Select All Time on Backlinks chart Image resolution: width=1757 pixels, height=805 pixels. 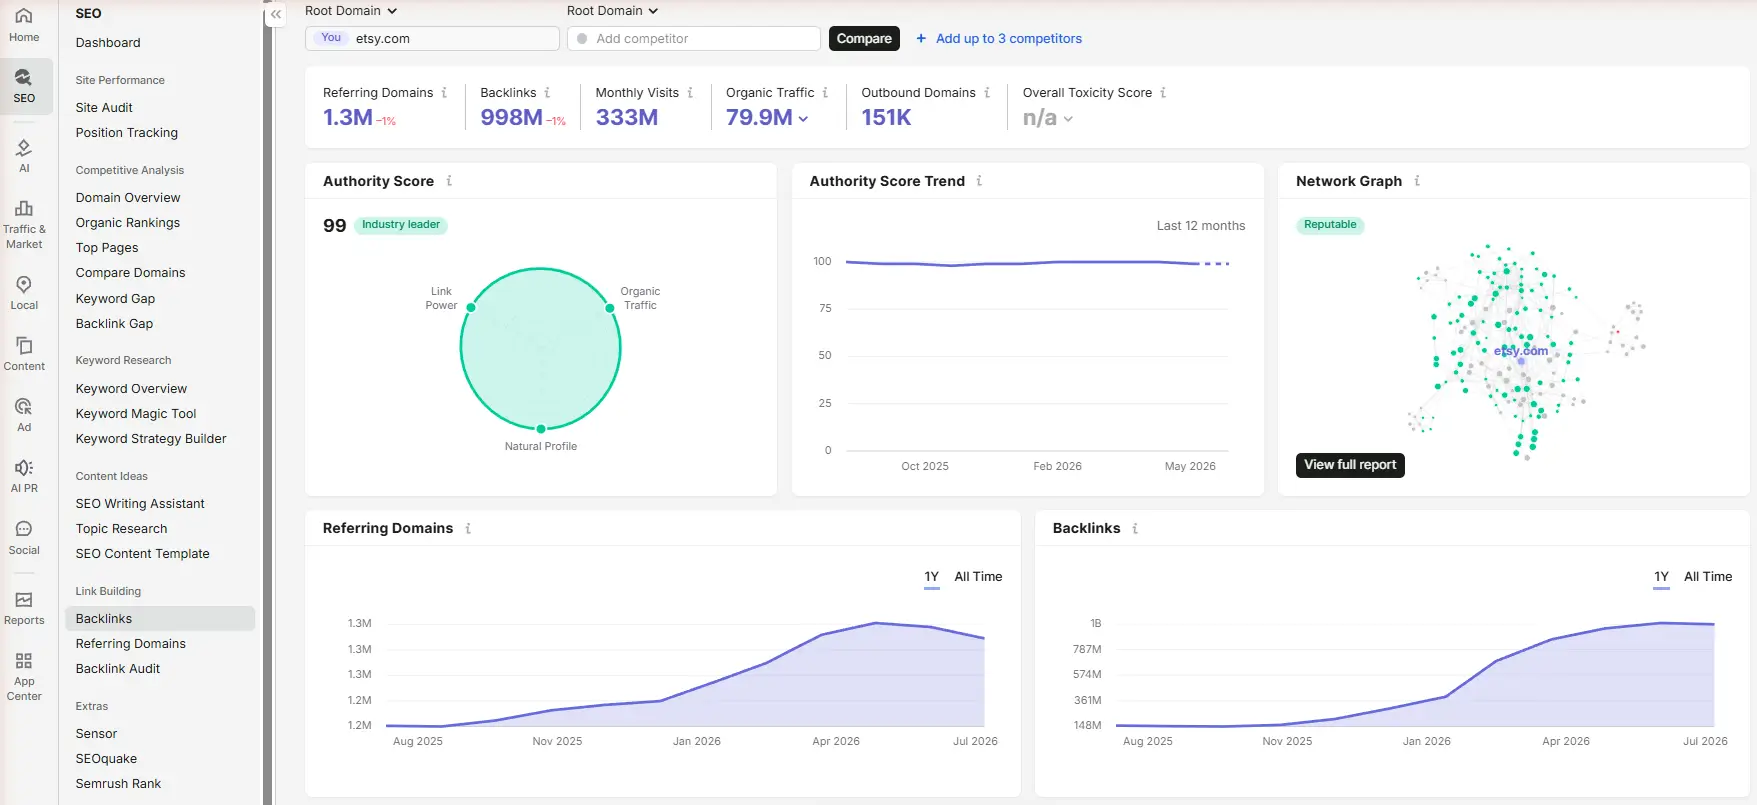(1708, 577)
